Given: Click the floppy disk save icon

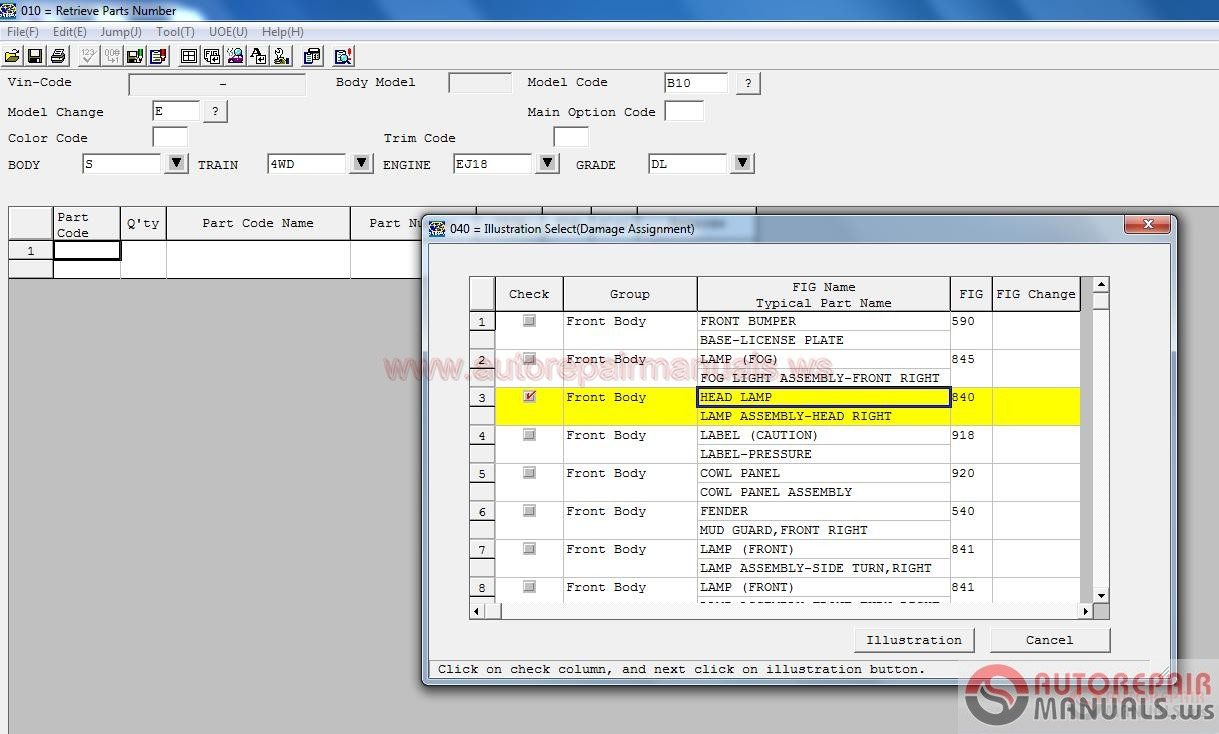Looking at the screenshot, I should pyautogui.click(x=35, y=56).
